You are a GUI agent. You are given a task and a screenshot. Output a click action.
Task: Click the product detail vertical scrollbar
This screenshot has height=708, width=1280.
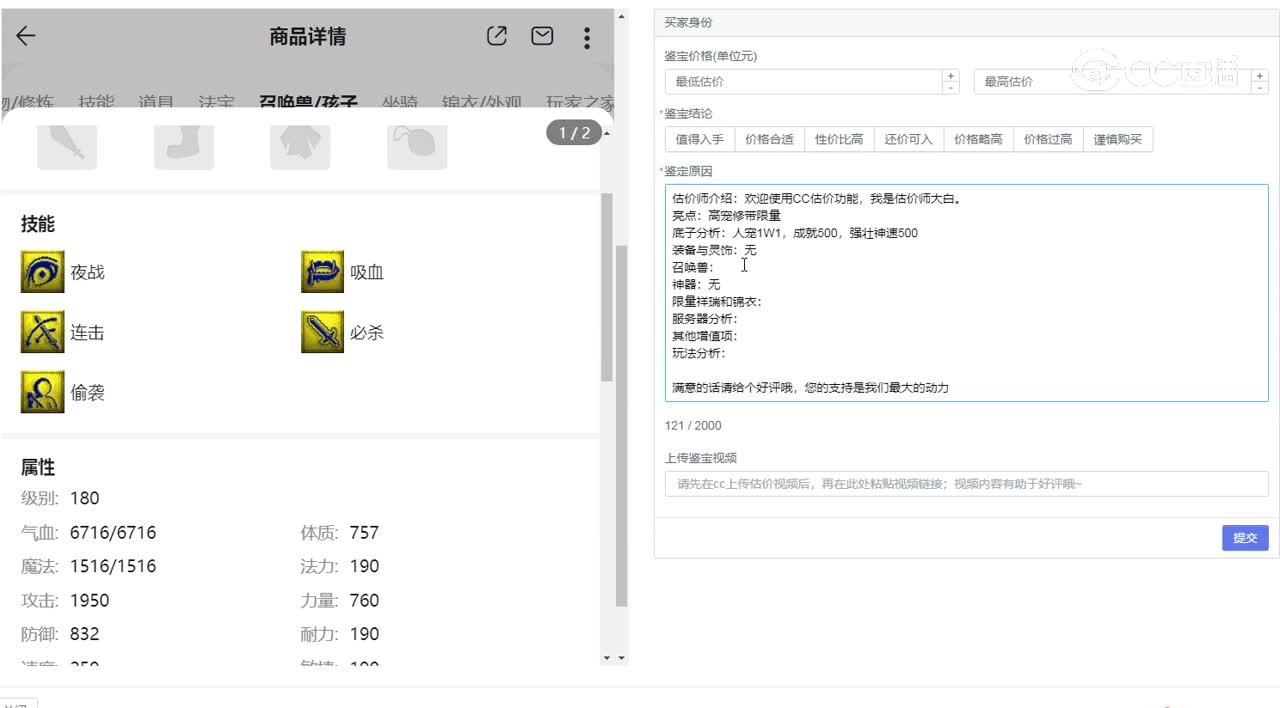point(607,290)
